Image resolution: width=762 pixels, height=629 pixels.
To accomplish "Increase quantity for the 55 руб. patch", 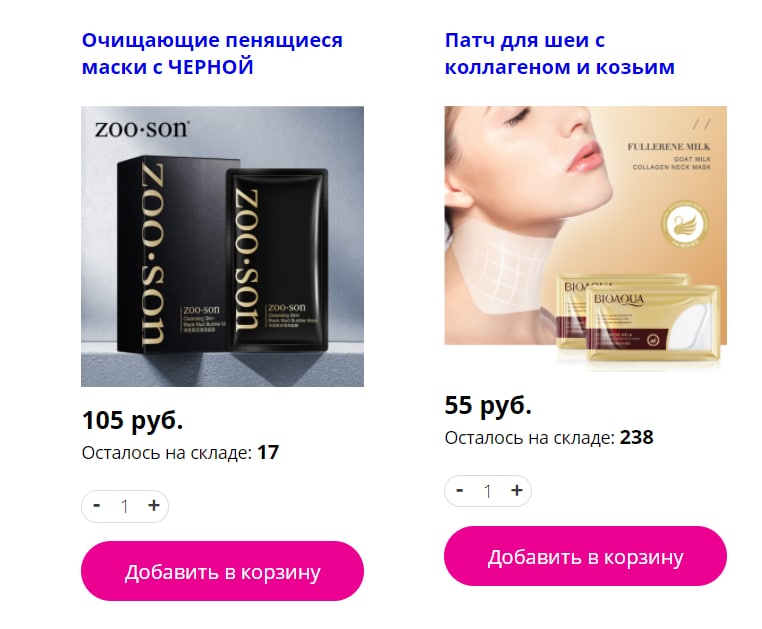I will [517, 491].
